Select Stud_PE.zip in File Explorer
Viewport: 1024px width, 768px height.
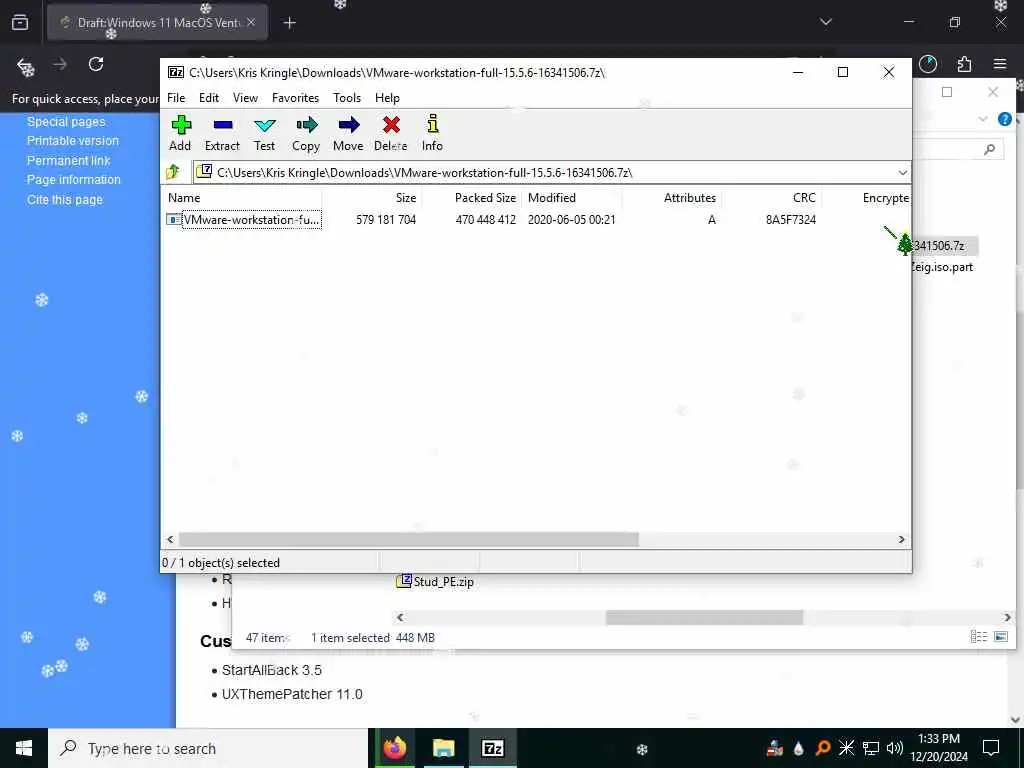coord(436,581)
